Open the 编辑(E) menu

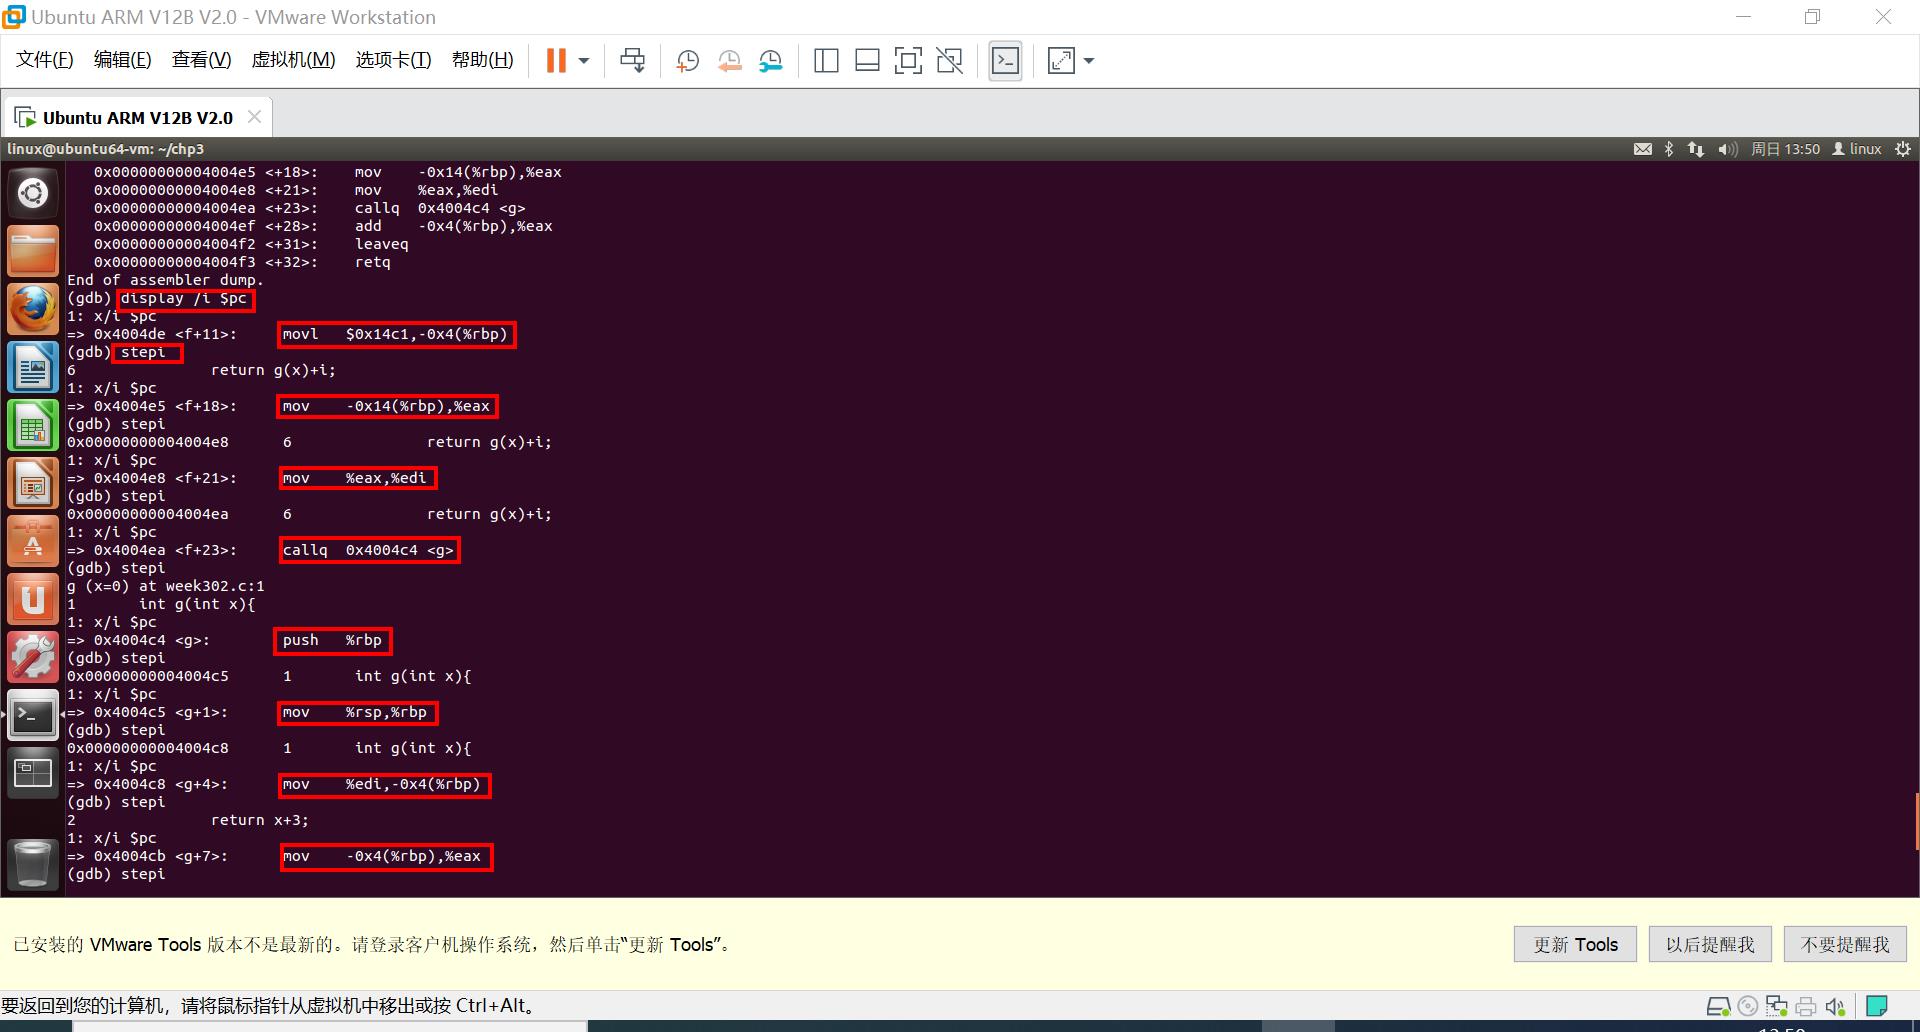122,60
